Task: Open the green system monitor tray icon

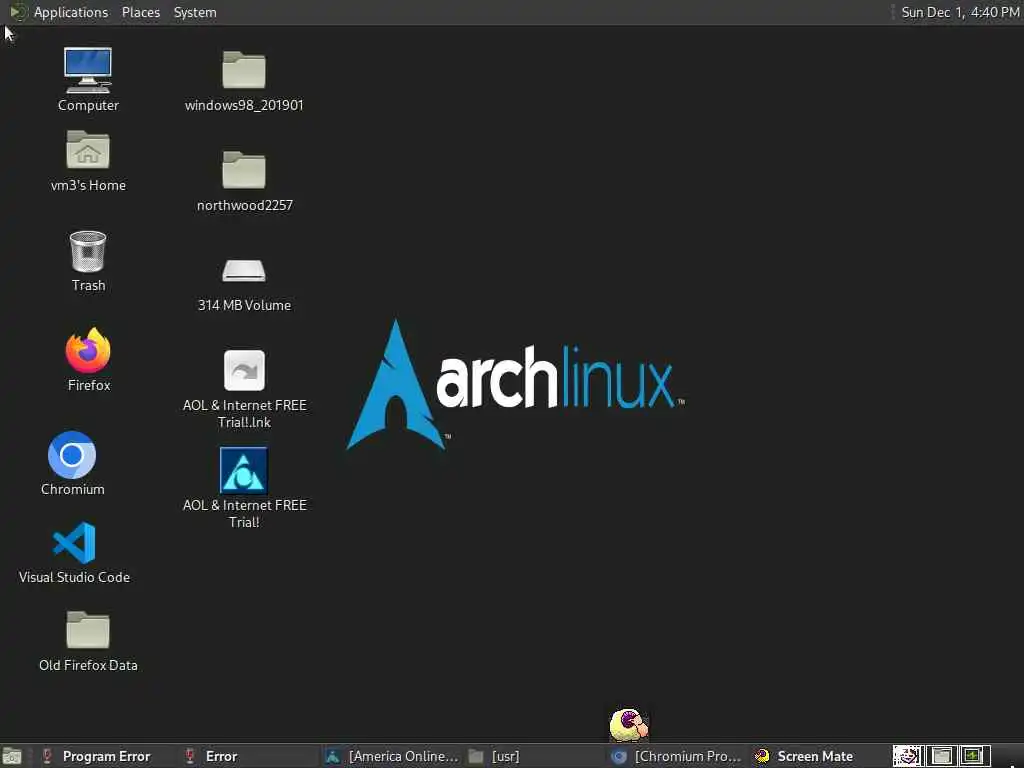Action: tap(972, 756)
